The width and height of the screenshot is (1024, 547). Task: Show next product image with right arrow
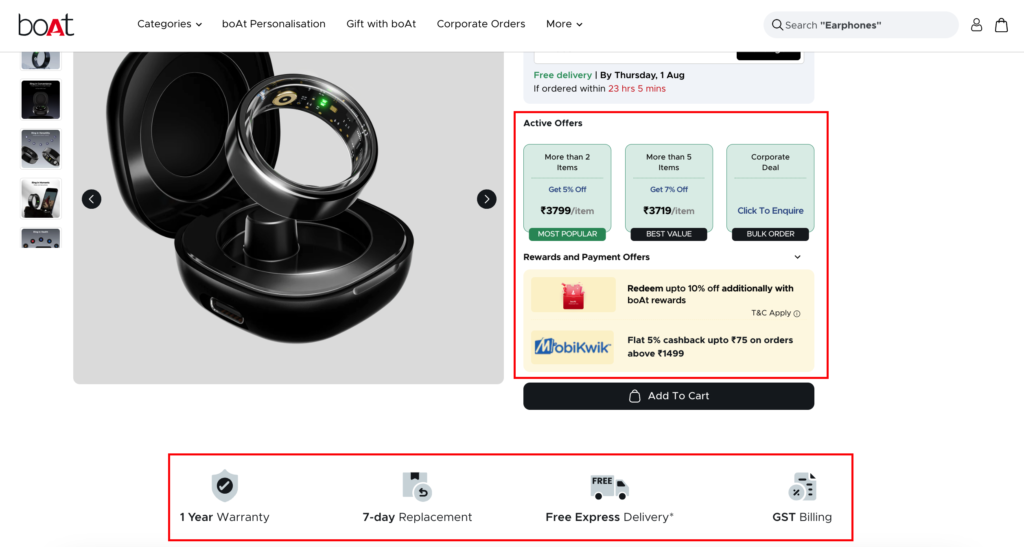486,199
